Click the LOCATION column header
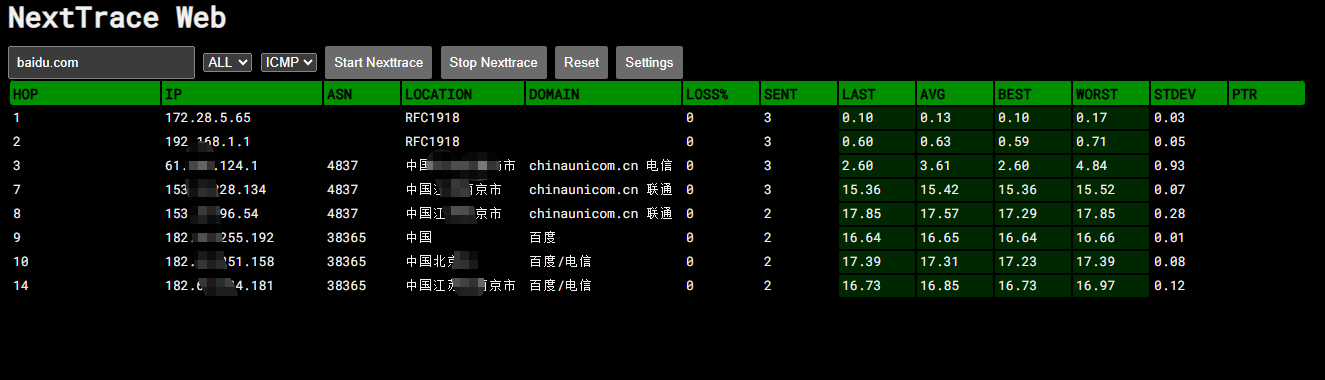This screenshot has height=380, width=1325. coord(463,94)
